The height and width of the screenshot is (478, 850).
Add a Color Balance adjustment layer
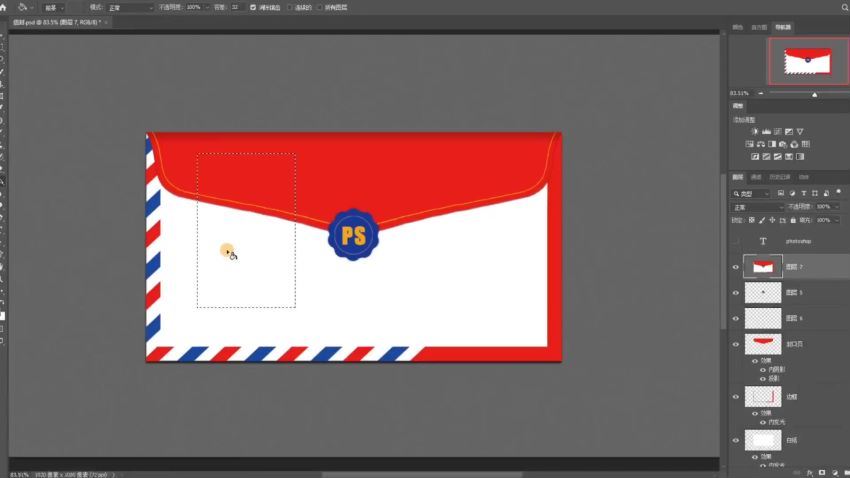[x=761, y=144]
